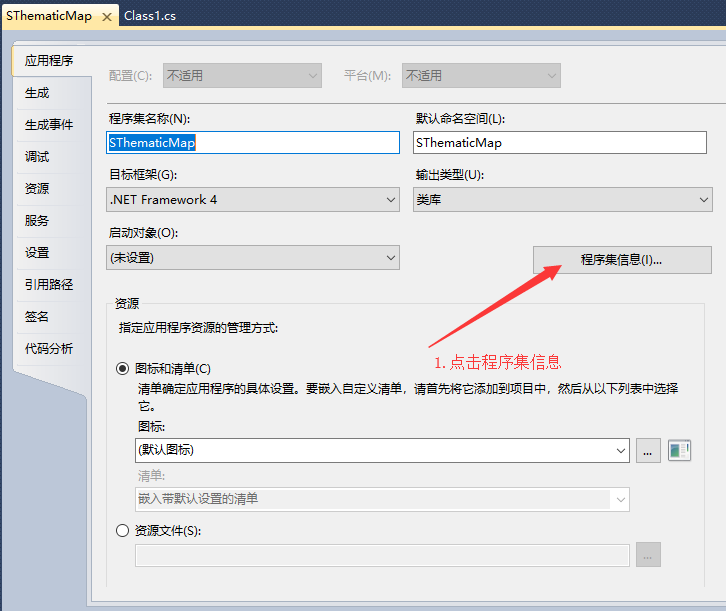Switch to the Class1.cs tab
726x611 pixels.
pyautogui.click(x=150, y=16)
